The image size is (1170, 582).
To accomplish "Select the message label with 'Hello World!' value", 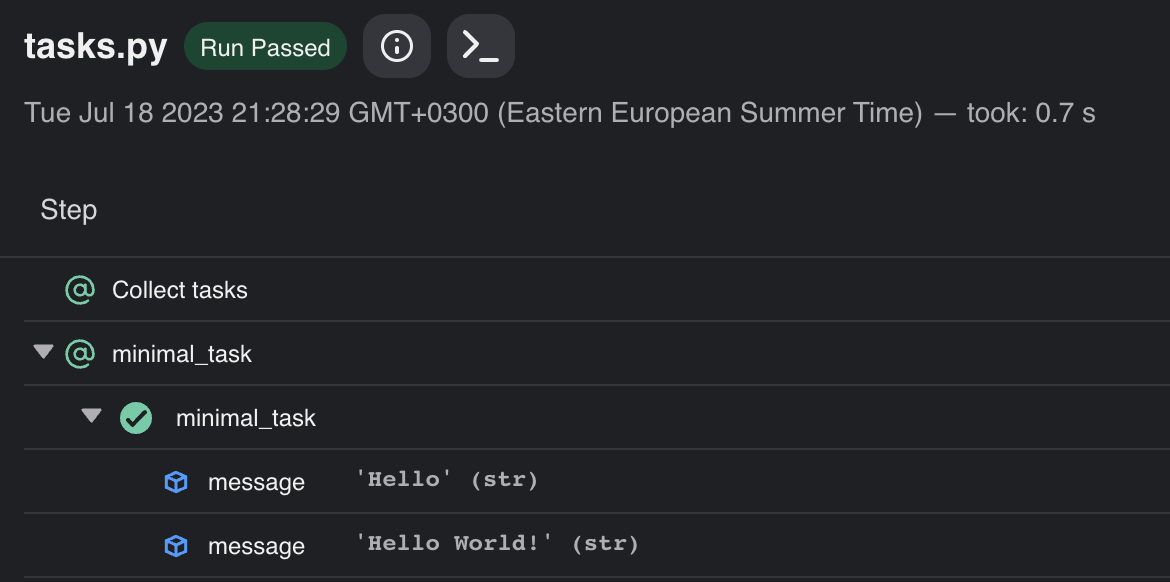I will tap(256, 547).
